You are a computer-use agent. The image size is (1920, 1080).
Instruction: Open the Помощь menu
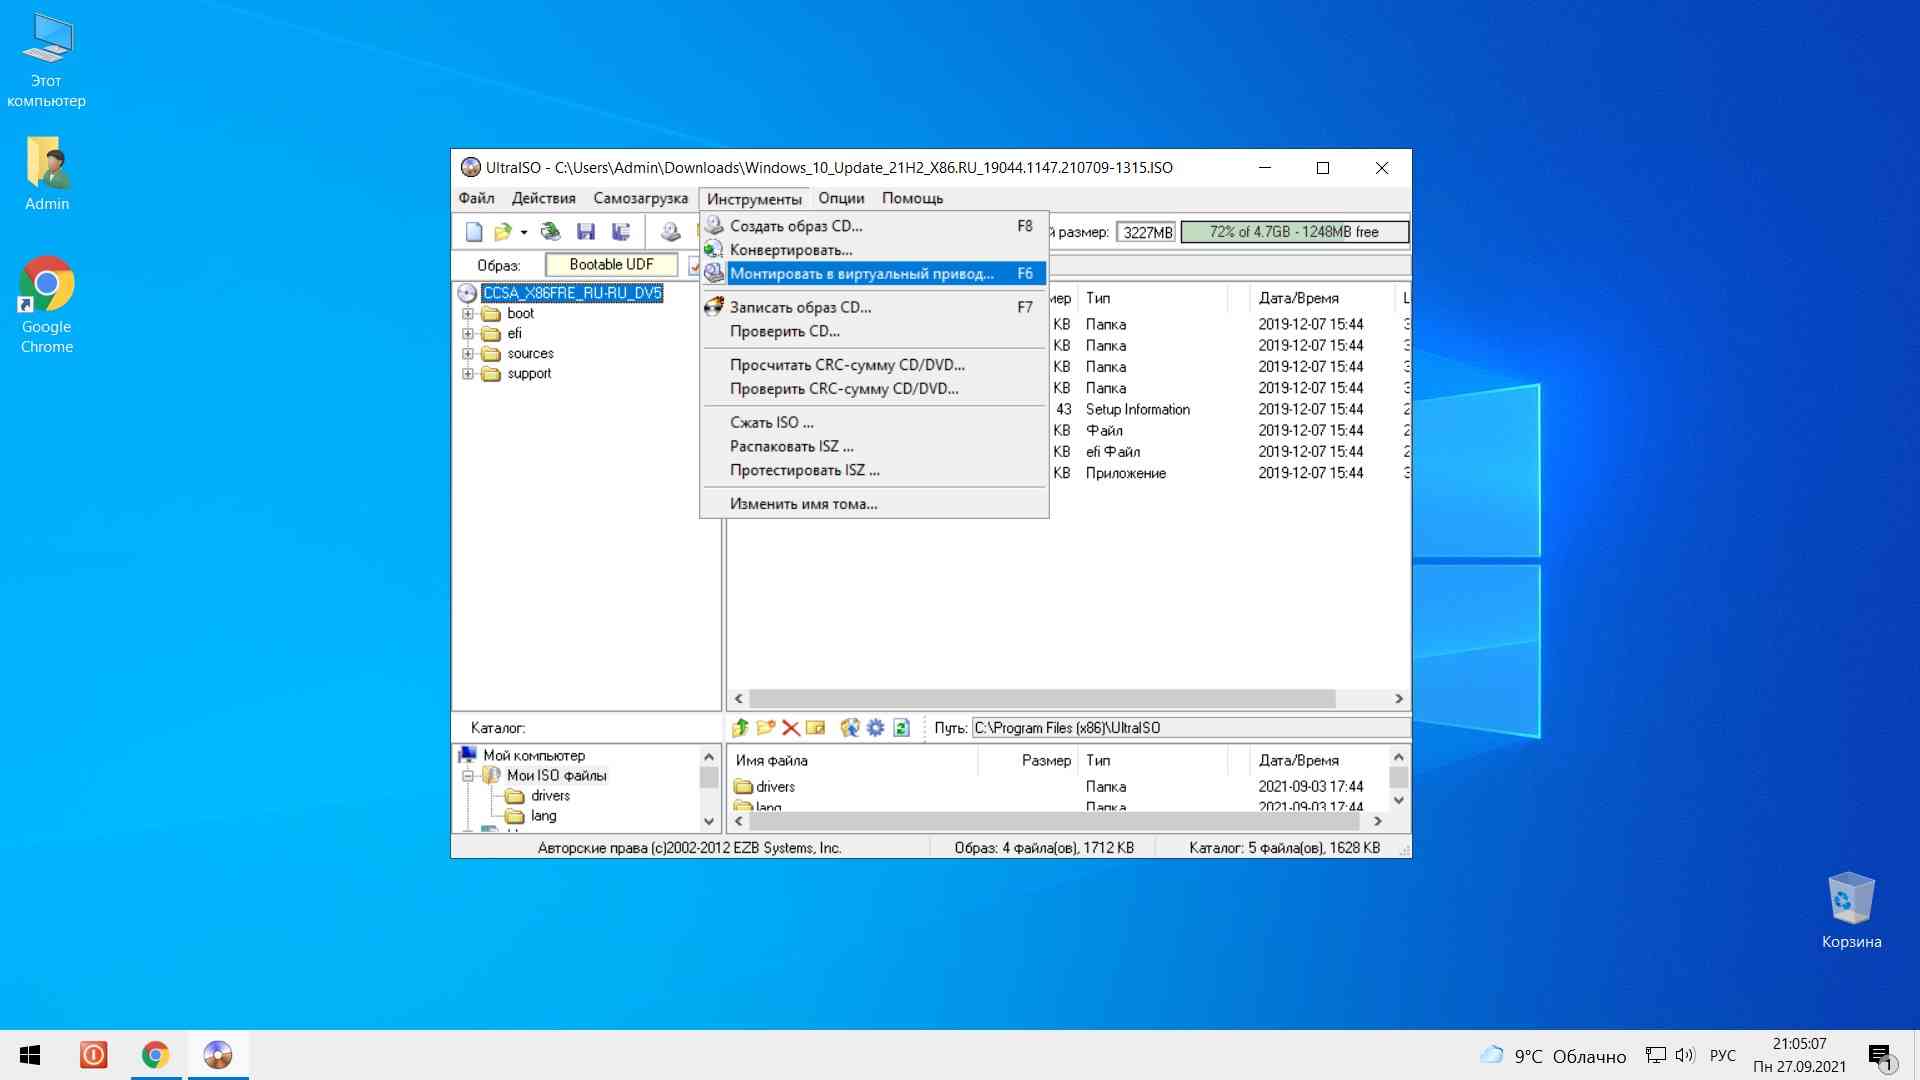click(x=912, y=198)
